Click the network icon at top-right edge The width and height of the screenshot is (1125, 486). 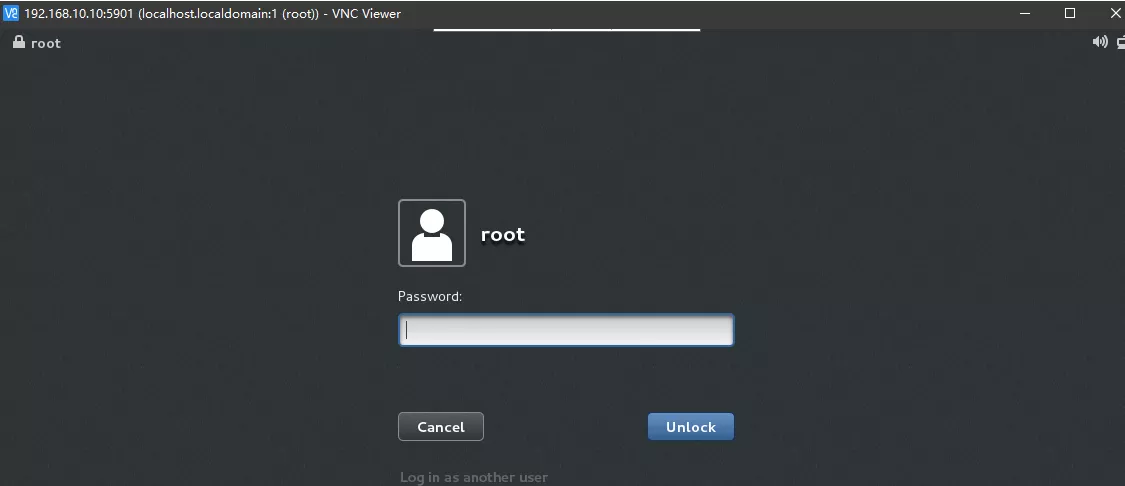1120,42
